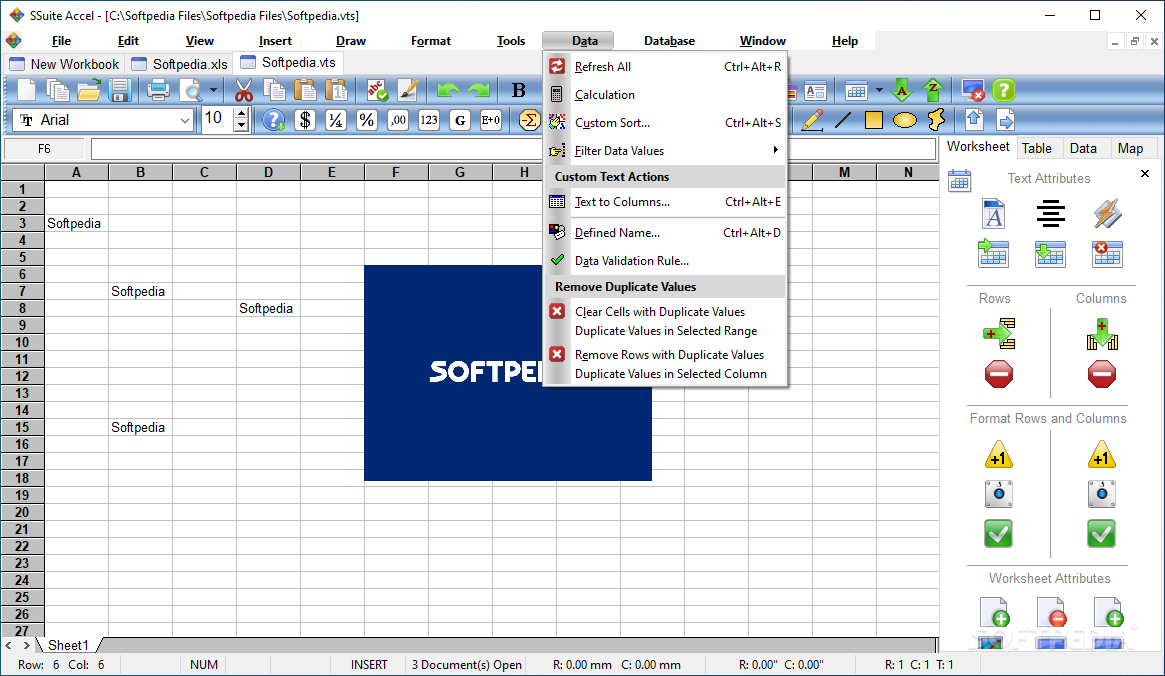This screenshot has width=1165, height=676.
Task: Click the Open folder icon in toolbar
Action: tap(88, 91)
